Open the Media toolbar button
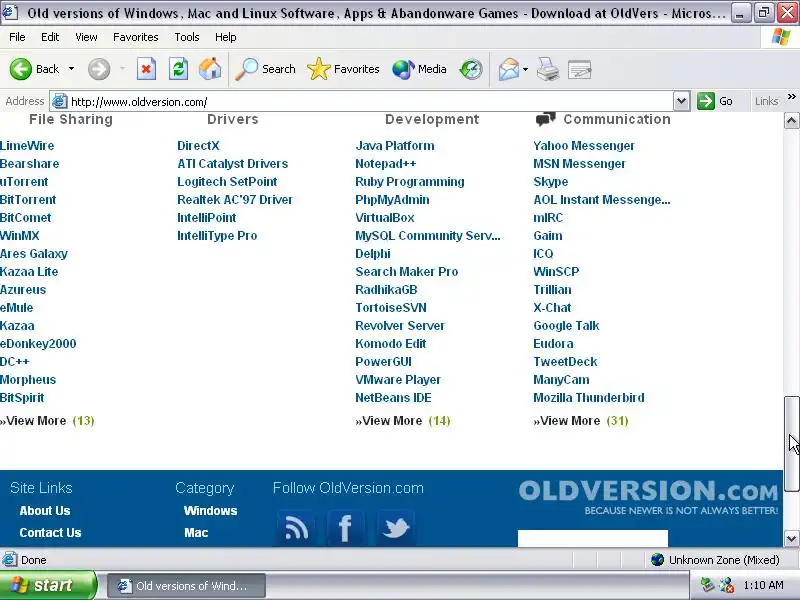Viewport: 800px width, 600px height. (419, 69)
